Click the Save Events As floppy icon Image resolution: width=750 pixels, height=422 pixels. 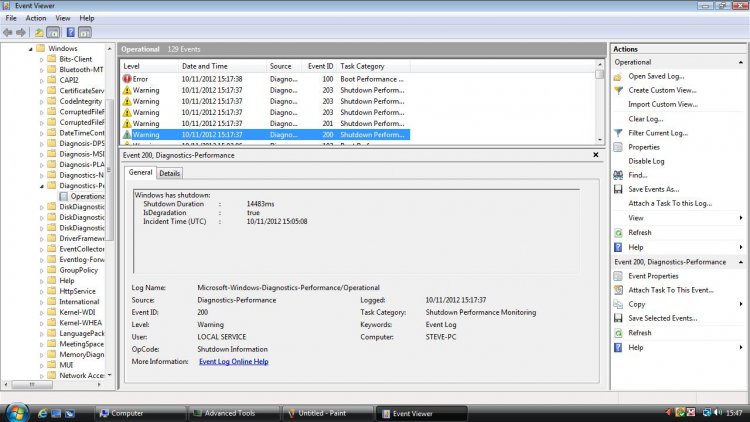618,189
